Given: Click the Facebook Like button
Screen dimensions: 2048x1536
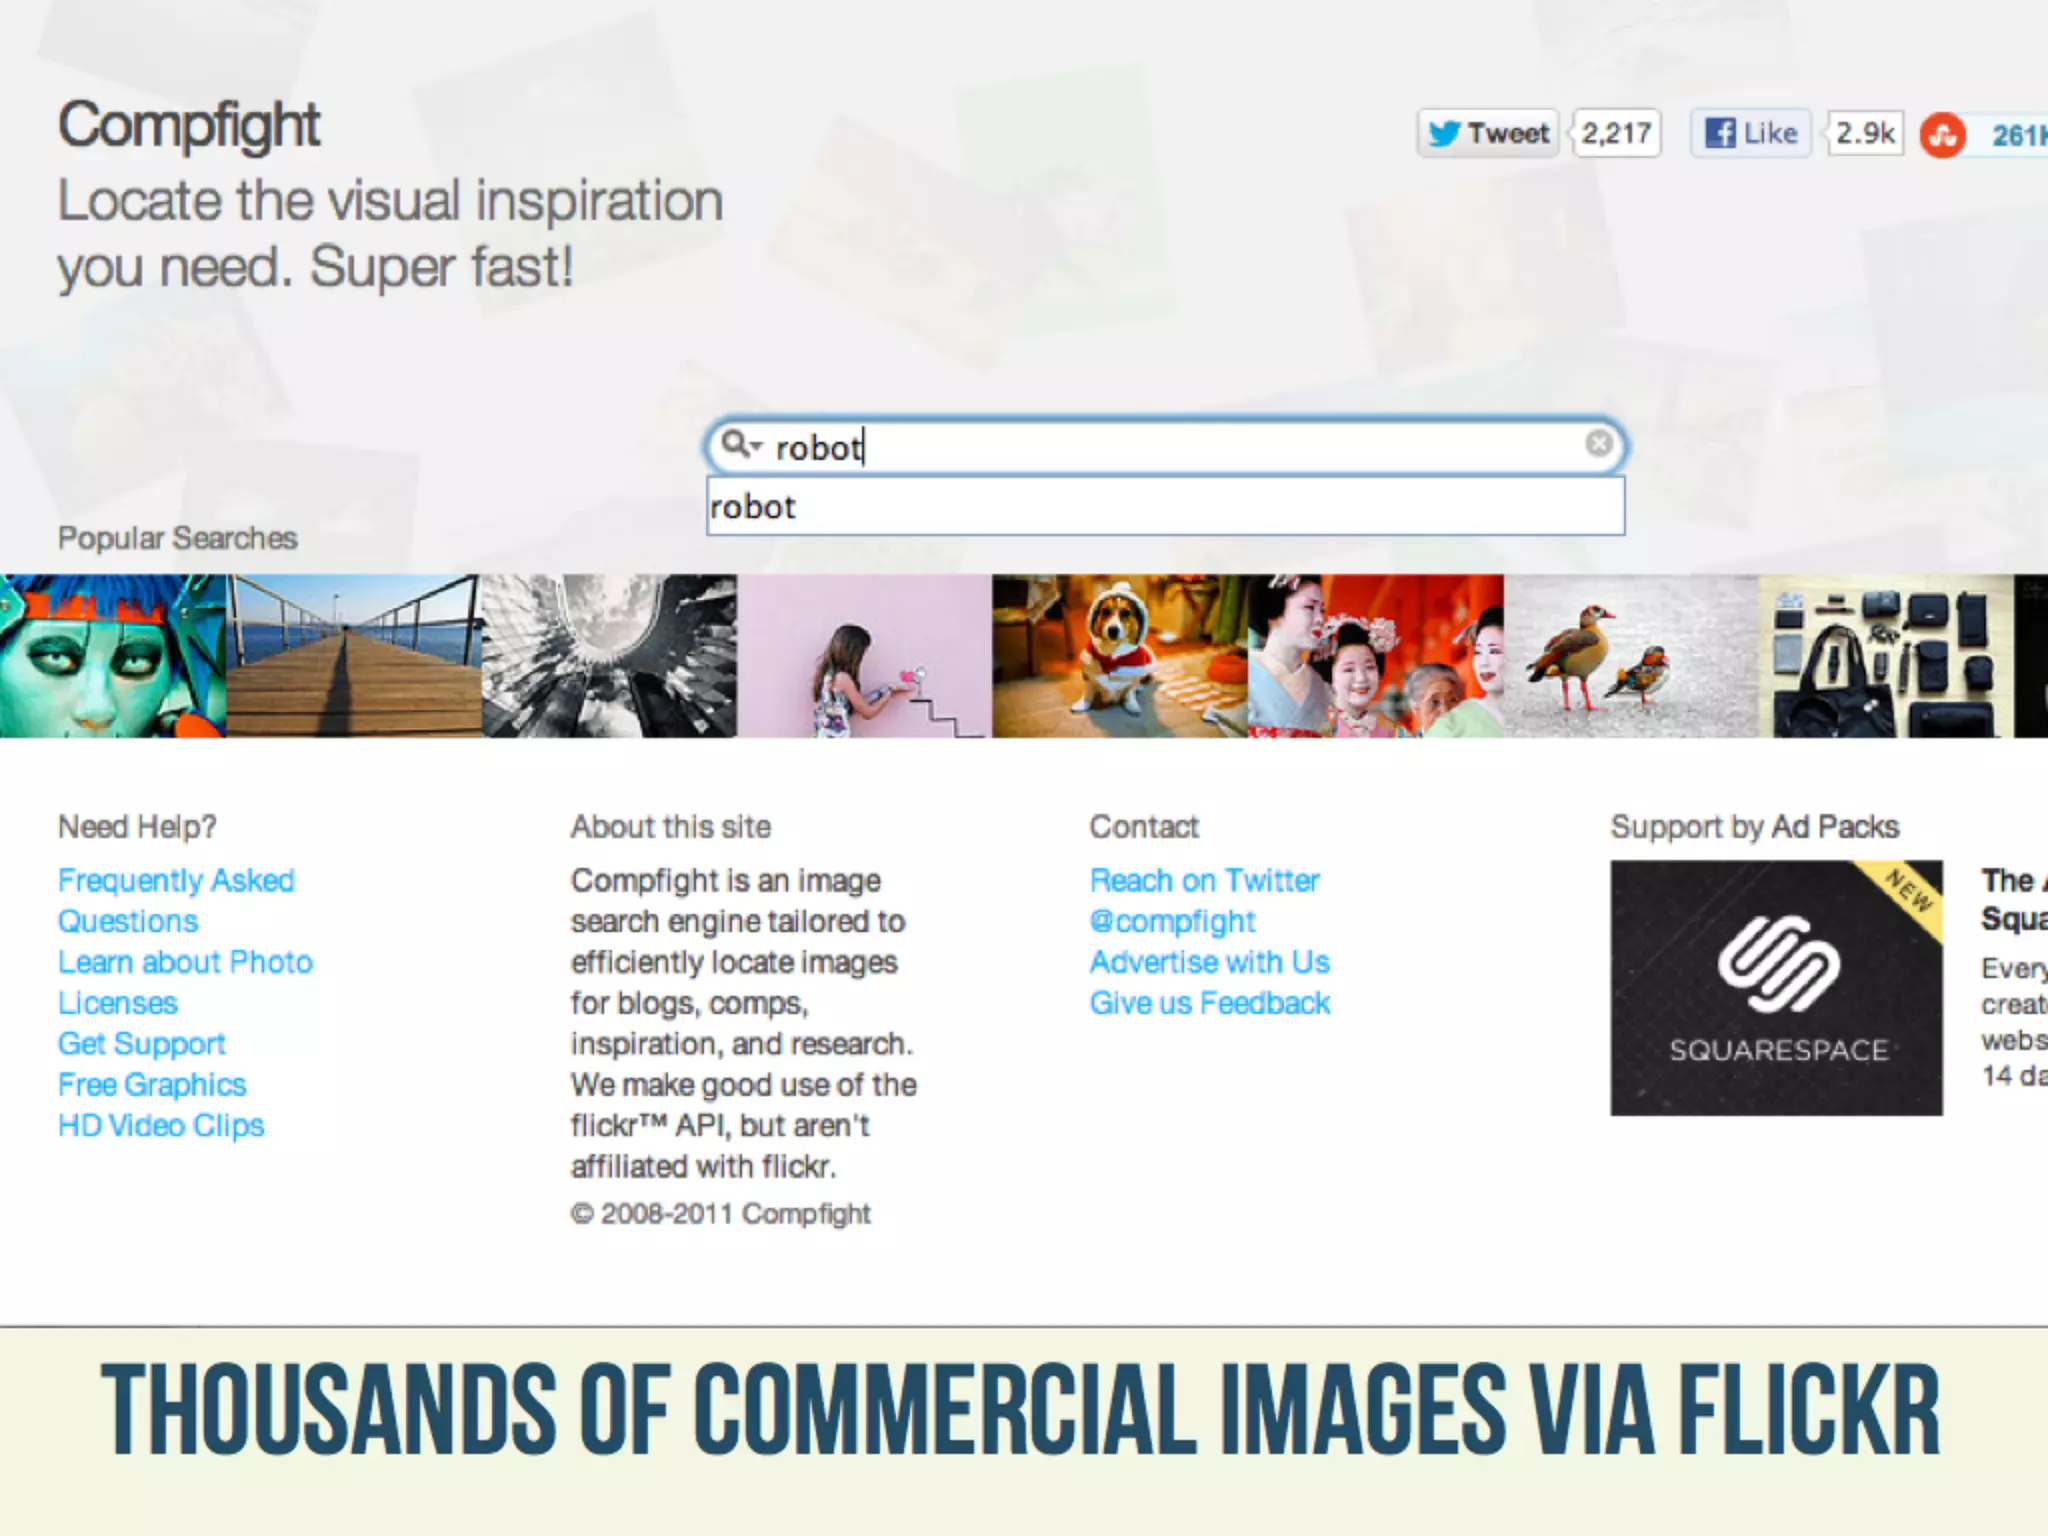Looking at the screenshot, I should pyautogui.click(x=1750, y=133).
